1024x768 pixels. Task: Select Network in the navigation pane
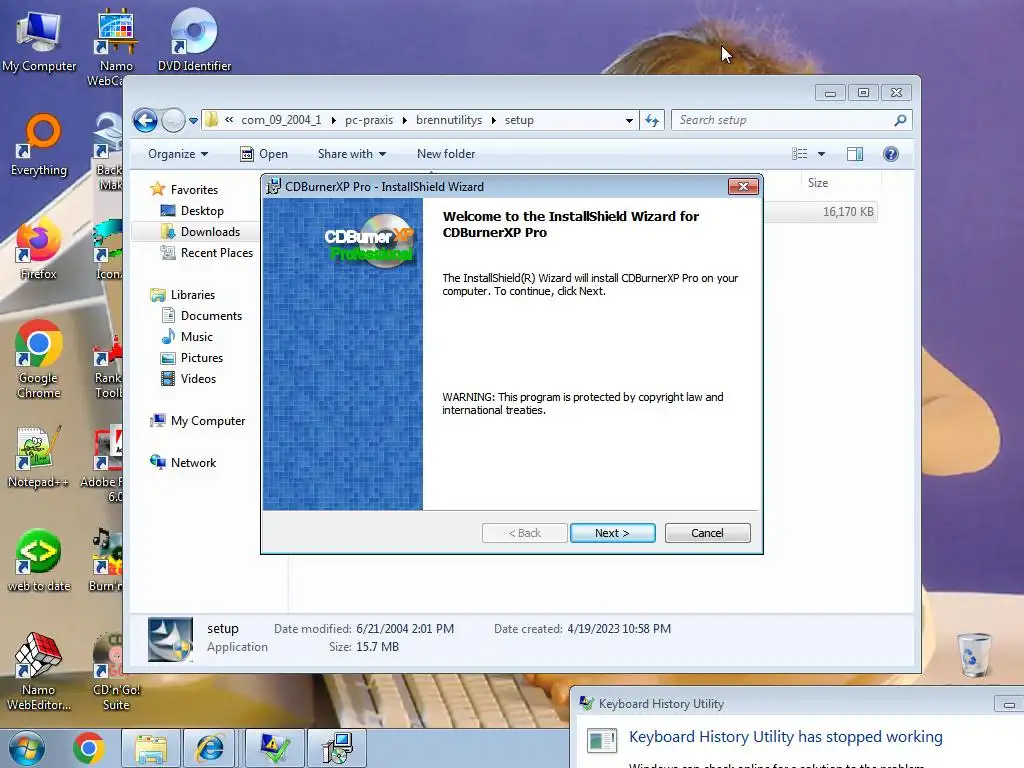click(x=193, y=463)
